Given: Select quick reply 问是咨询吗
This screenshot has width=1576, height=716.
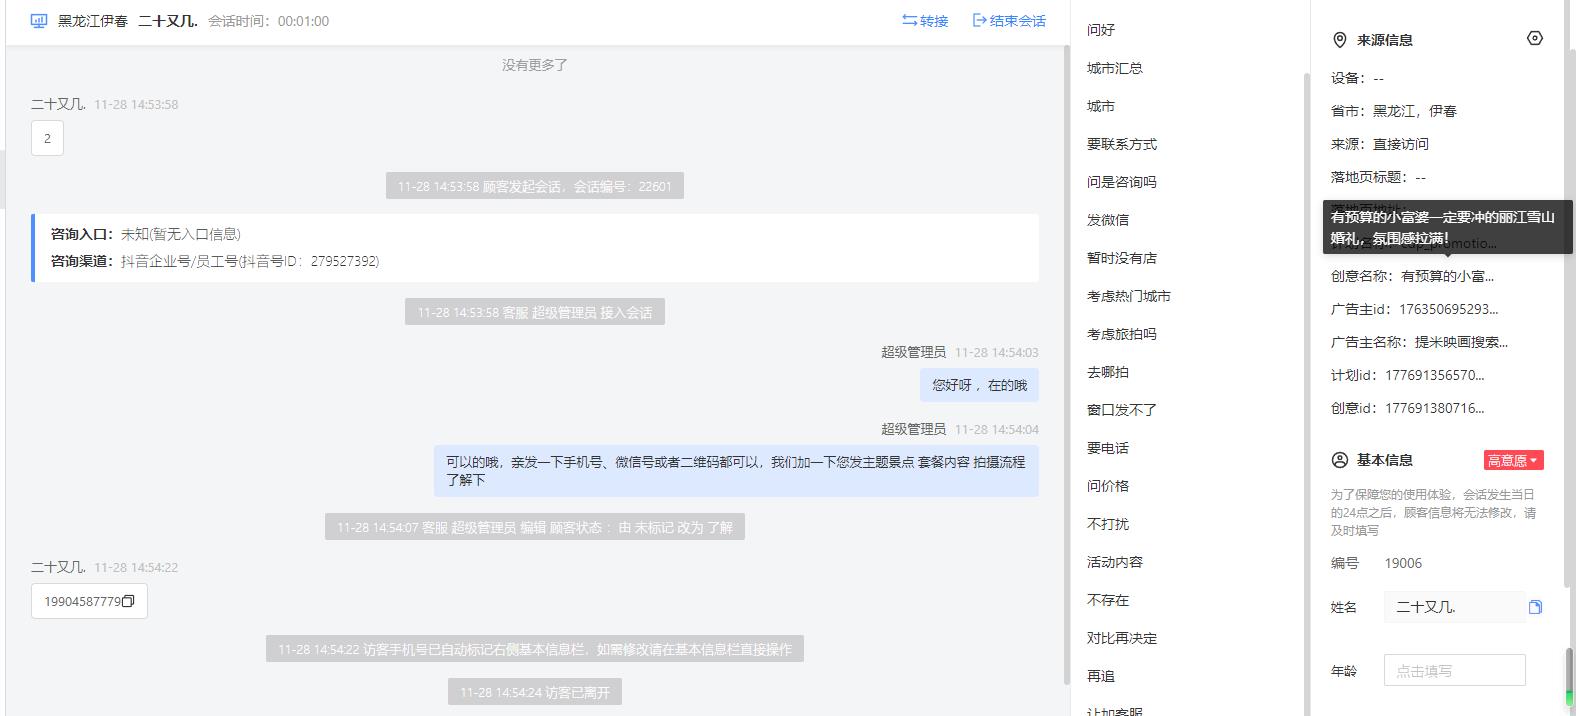Looking at the screenshot, I should [1122, 182].
